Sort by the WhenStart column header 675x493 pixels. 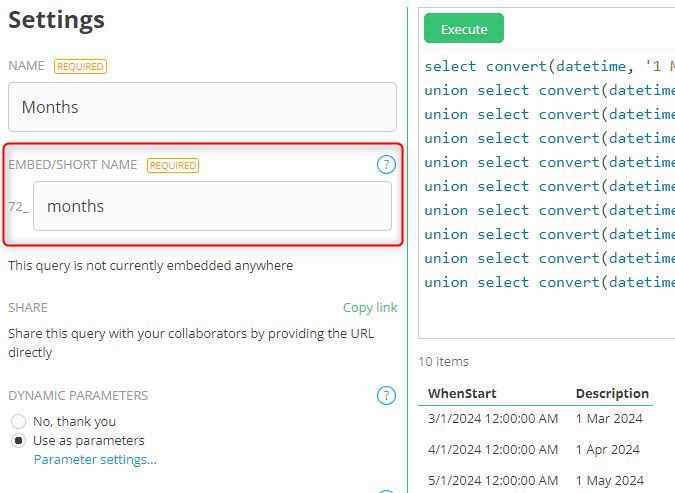click(462, 393)
